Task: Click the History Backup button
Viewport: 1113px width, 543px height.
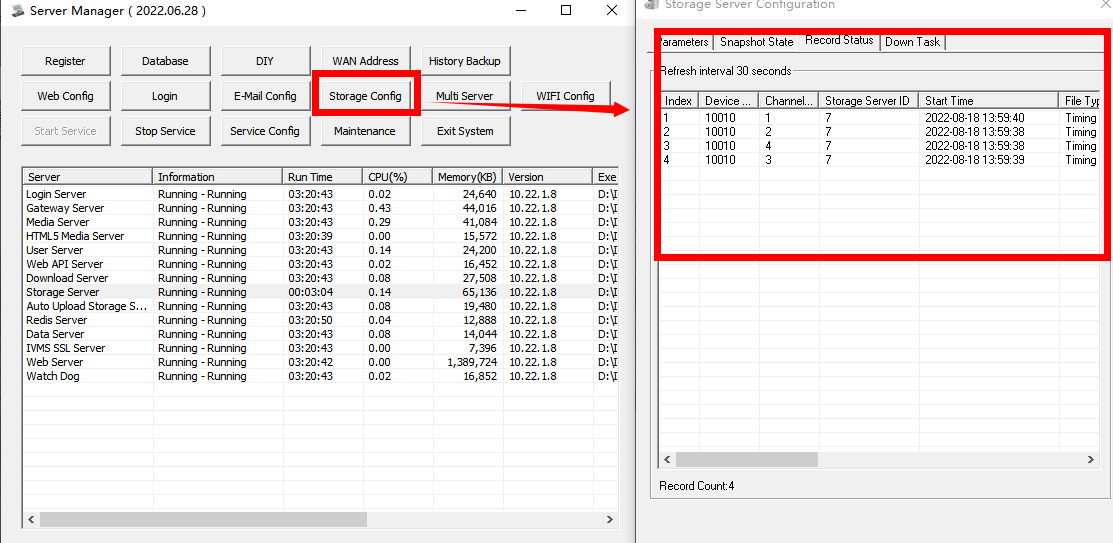Action: pos(464,61)
